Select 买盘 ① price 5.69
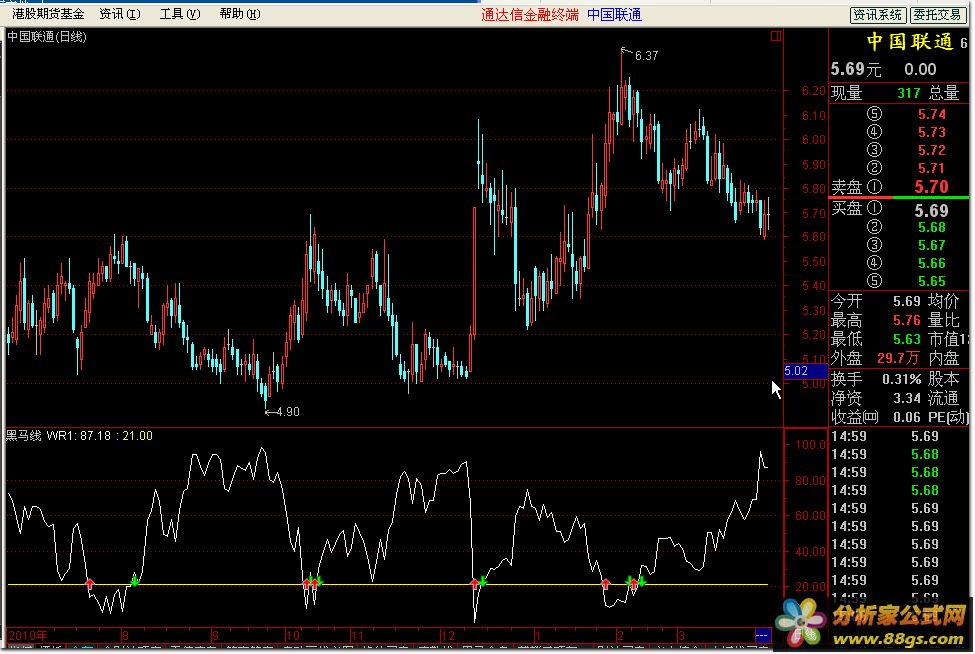 pos(931,211)
